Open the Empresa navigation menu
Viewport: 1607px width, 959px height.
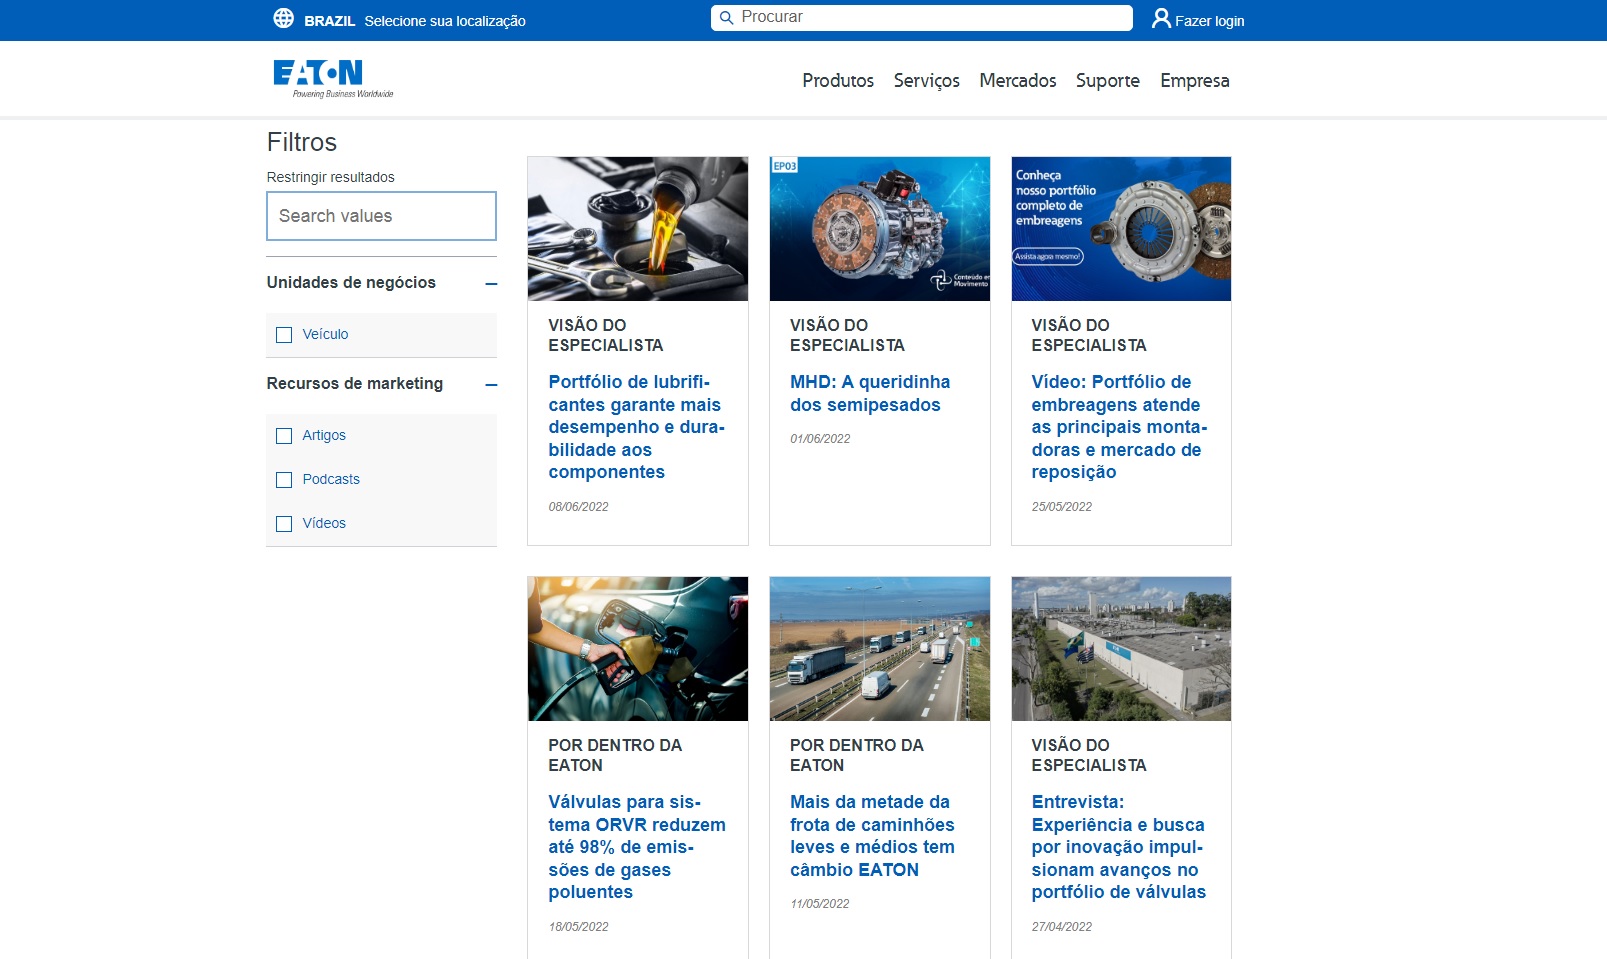[x=1194, y=81]
